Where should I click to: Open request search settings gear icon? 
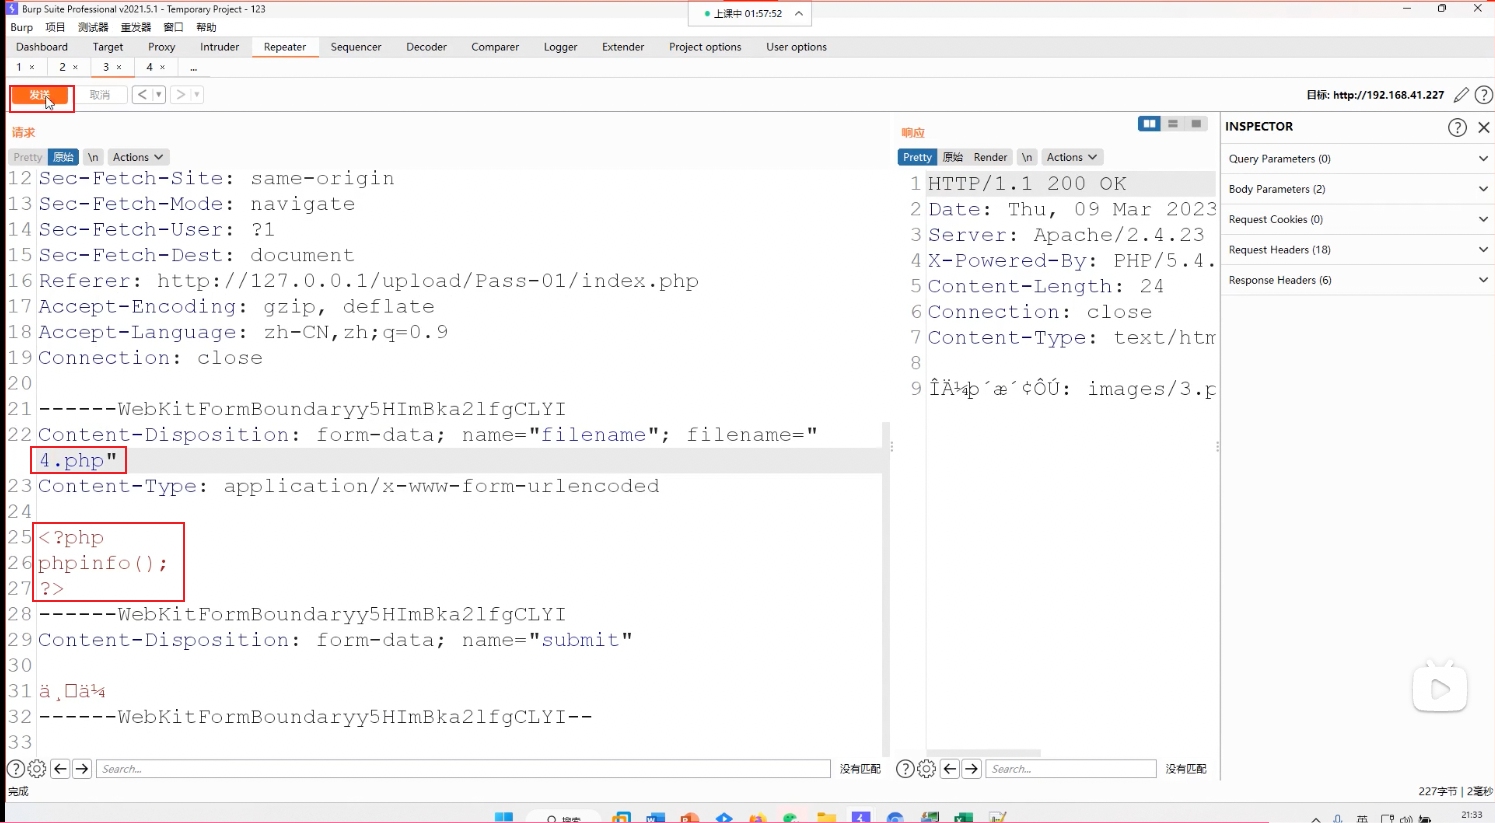pyautogui.click(x=37, y=769)
